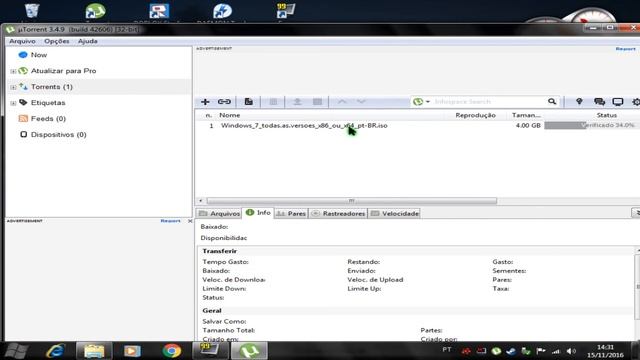
Task: Click scrollbar left arrow in torrent list
Action: point(200,201)
